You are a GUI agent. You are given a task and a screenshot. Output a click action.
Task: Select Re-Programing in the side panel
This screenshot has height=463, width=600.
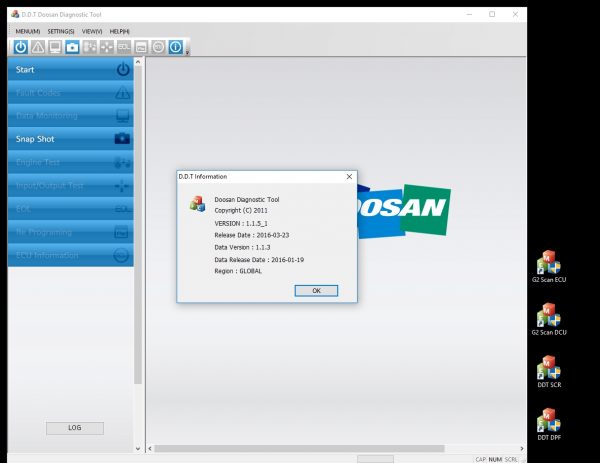click(x=70, y=232)
